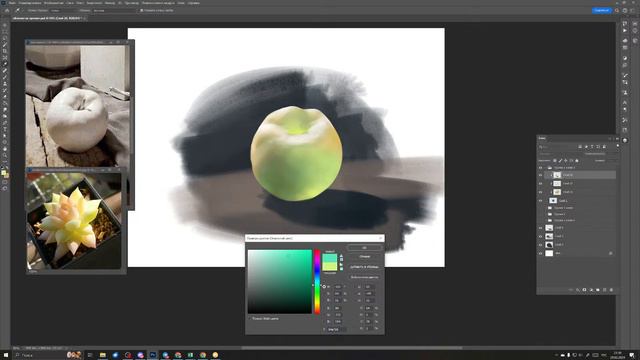Click Add to Swatches button

364,267
